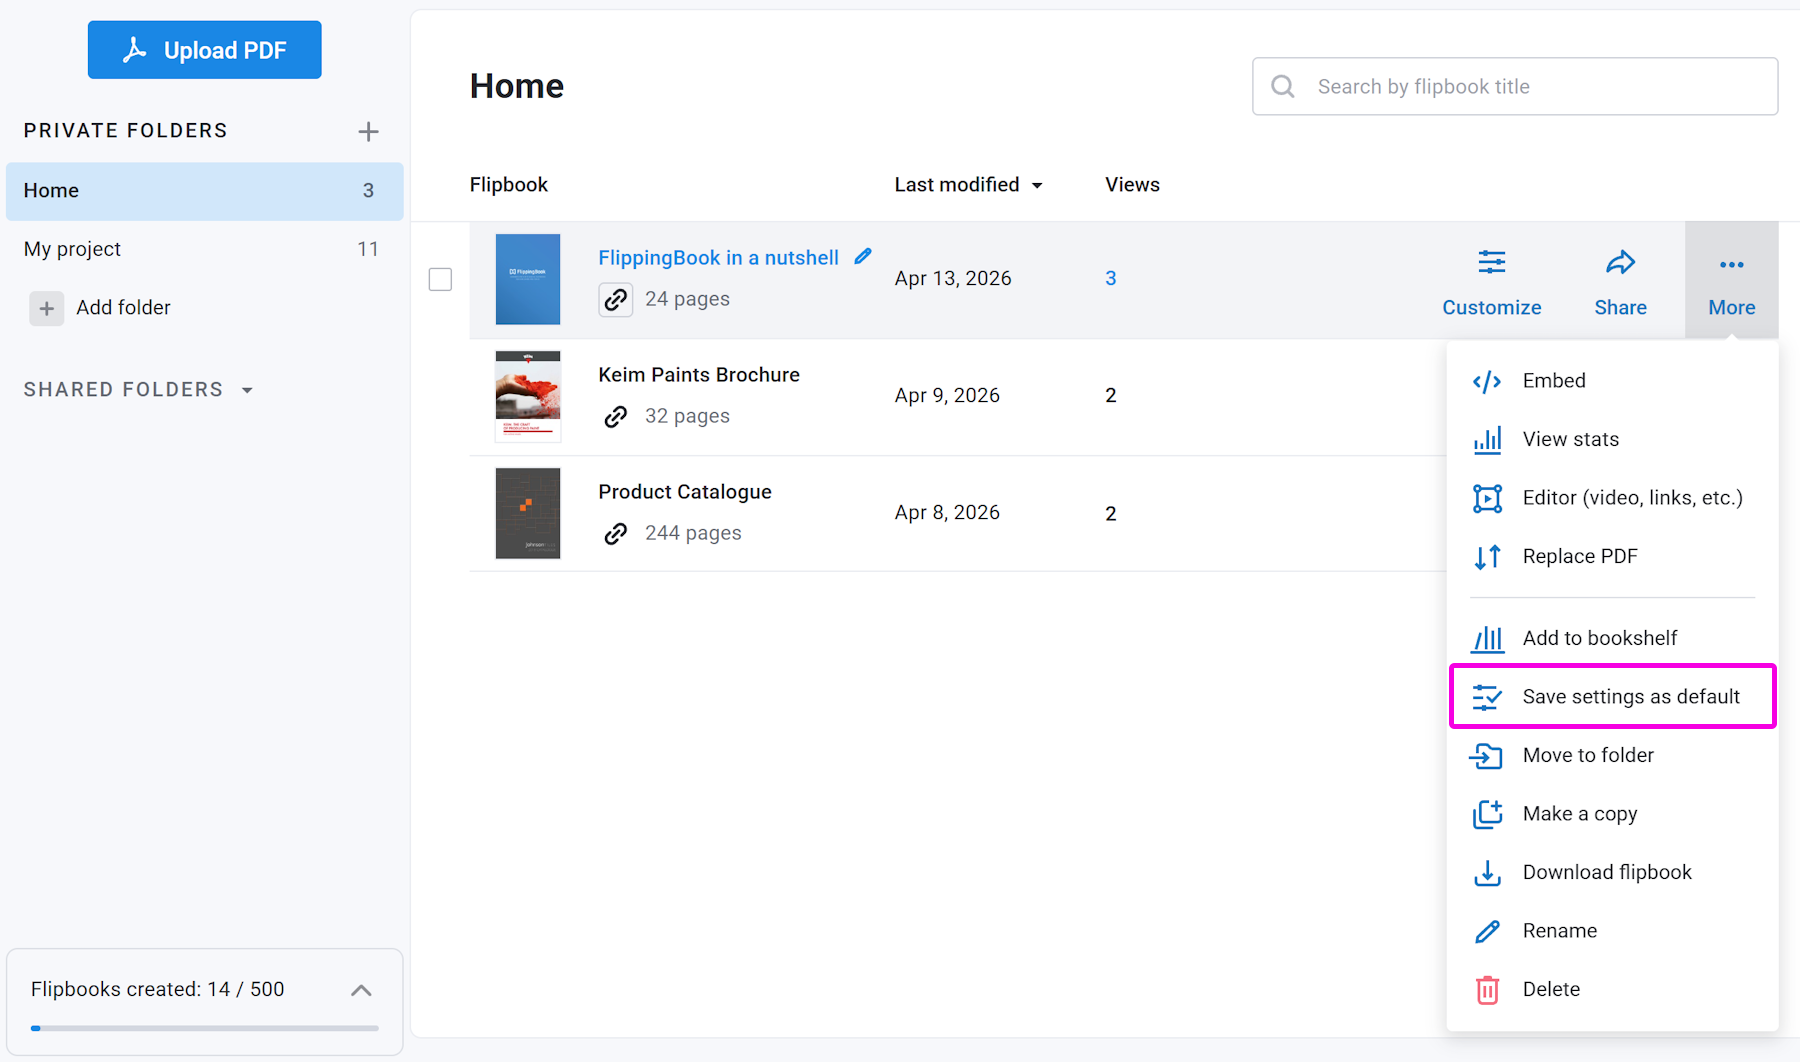Click the More three-dots icon

(1731, 265)
